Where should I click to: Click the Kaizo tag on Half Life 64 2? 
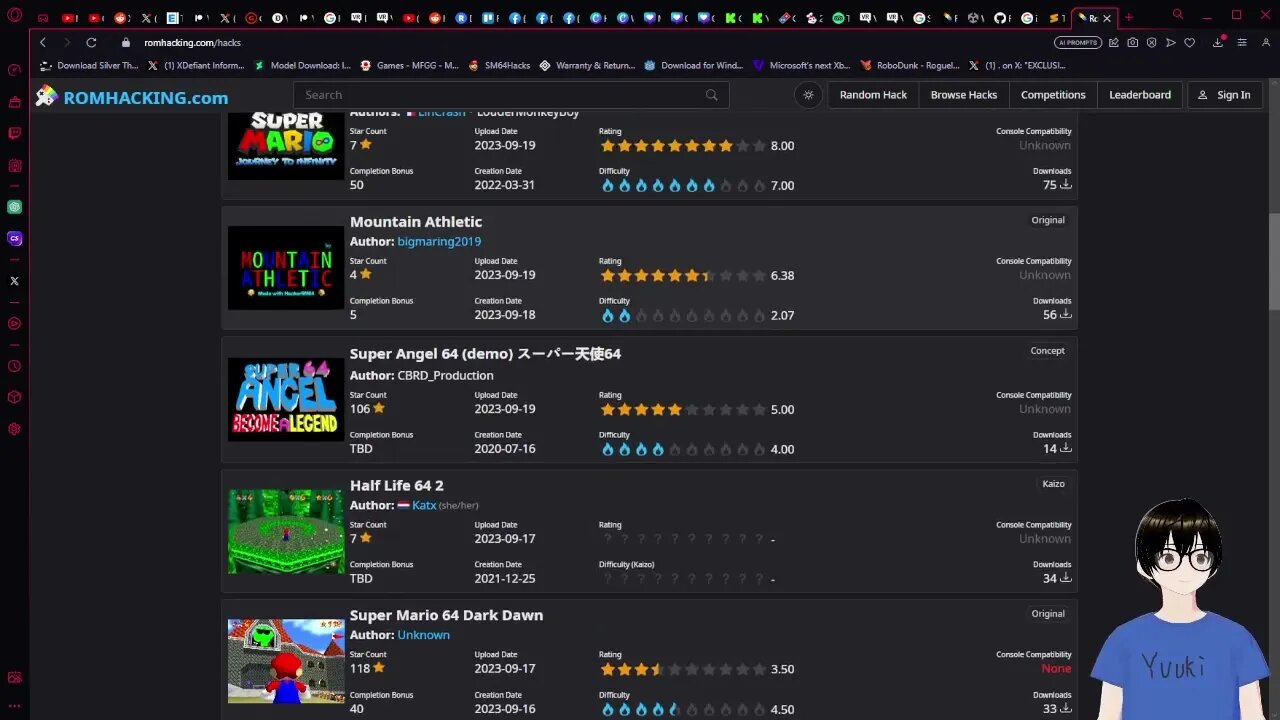click(x=1053, y=484)
